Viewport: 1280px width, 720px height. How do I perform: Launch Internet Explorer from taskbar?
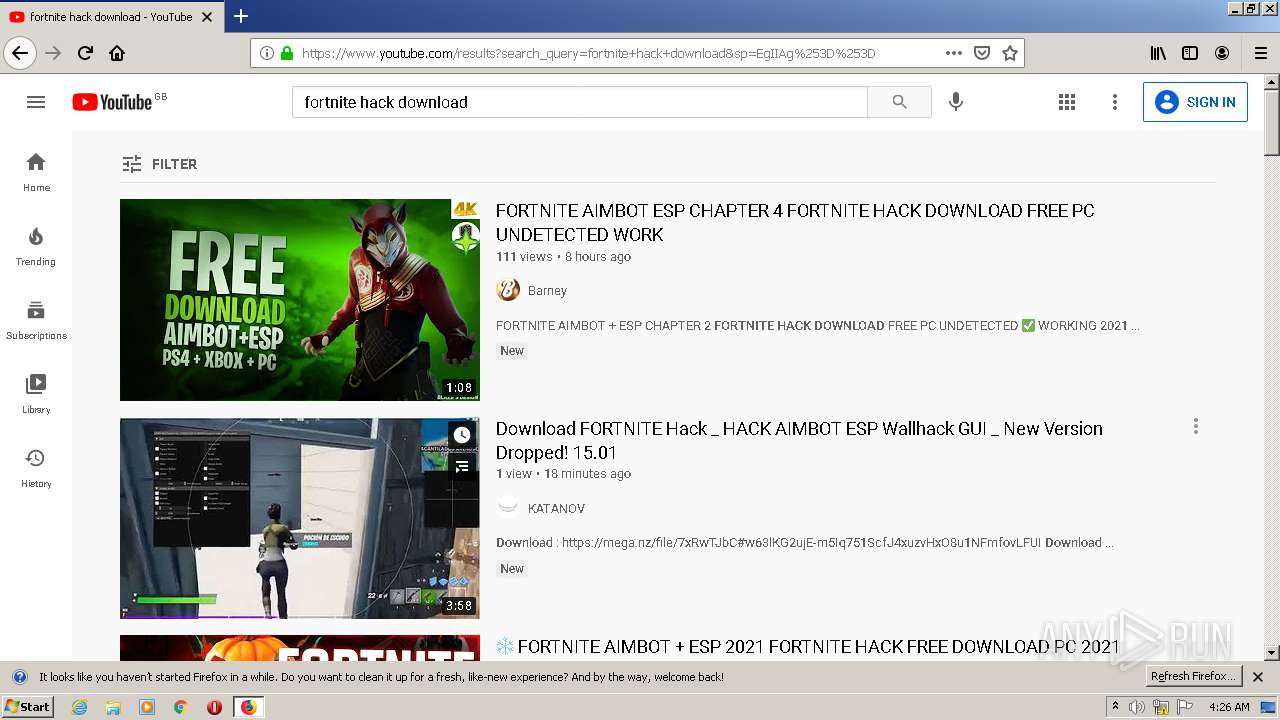point(79,707)
